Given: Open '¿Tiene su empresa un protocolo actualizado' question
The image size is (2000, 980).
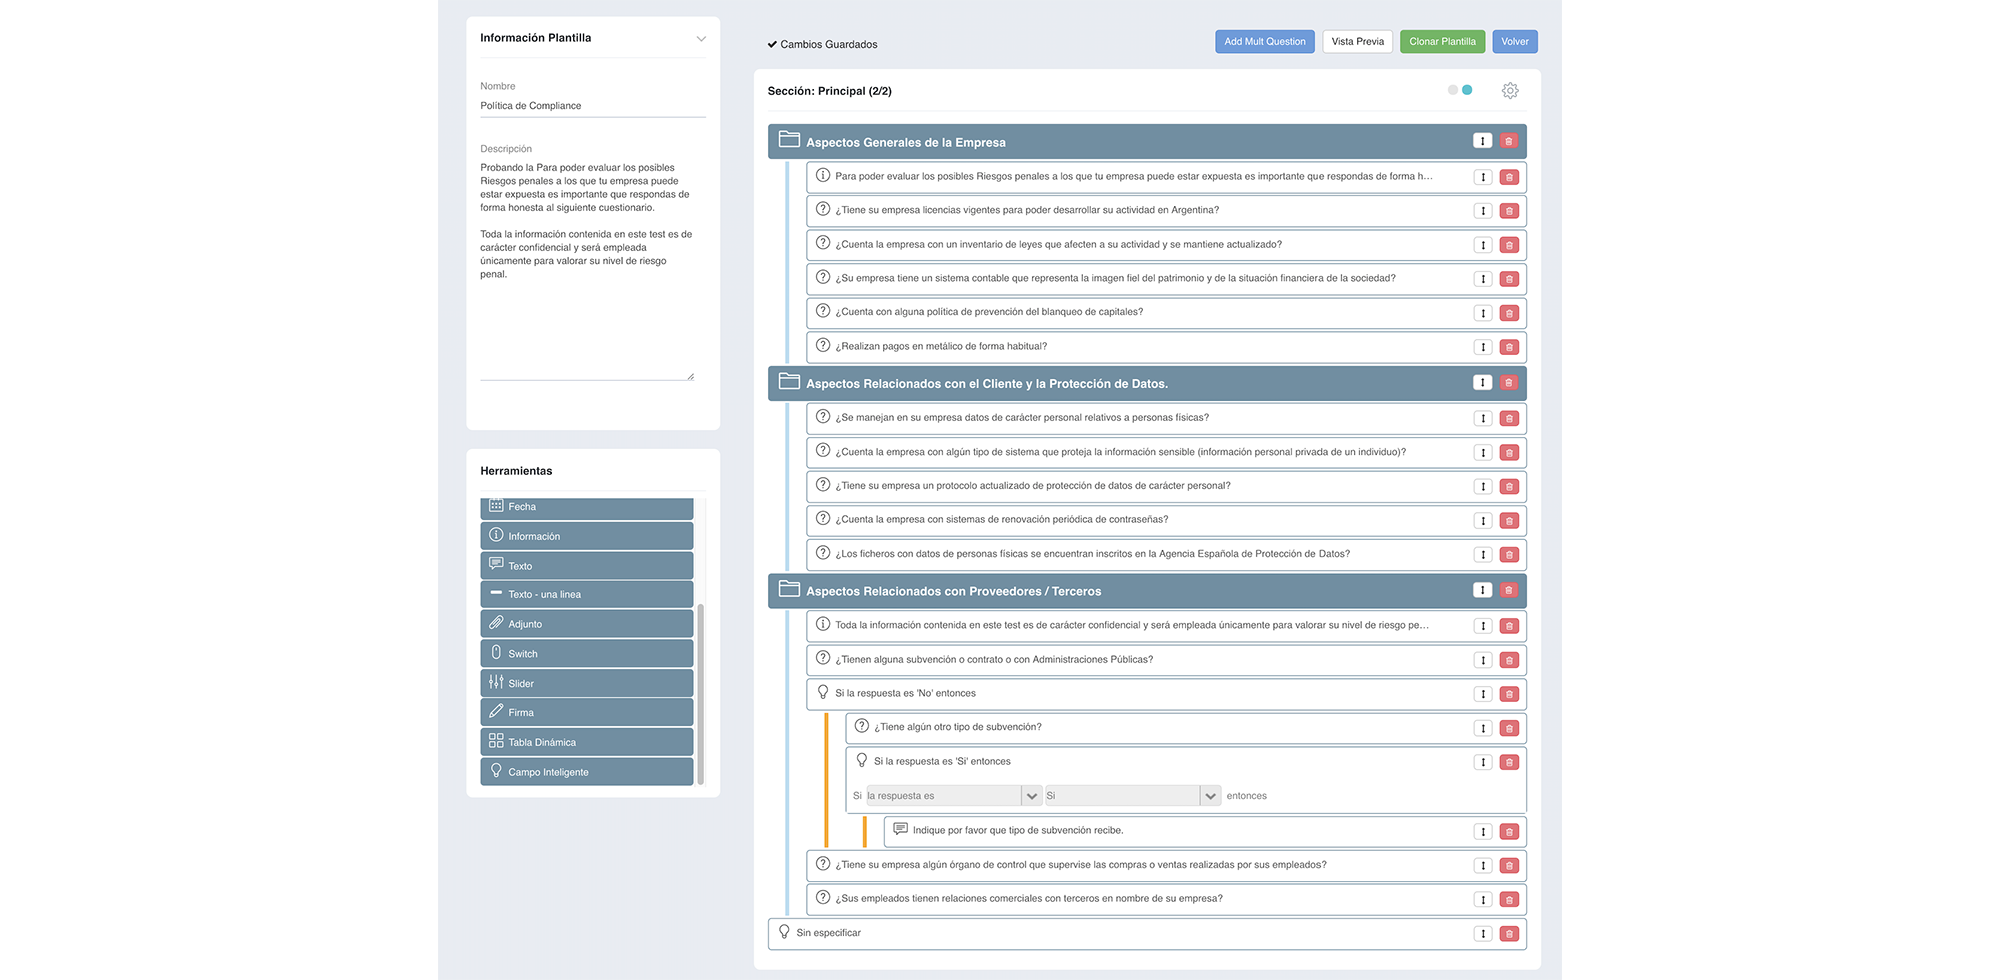Looking at the screenshot, I should (x=1166, y=487).
